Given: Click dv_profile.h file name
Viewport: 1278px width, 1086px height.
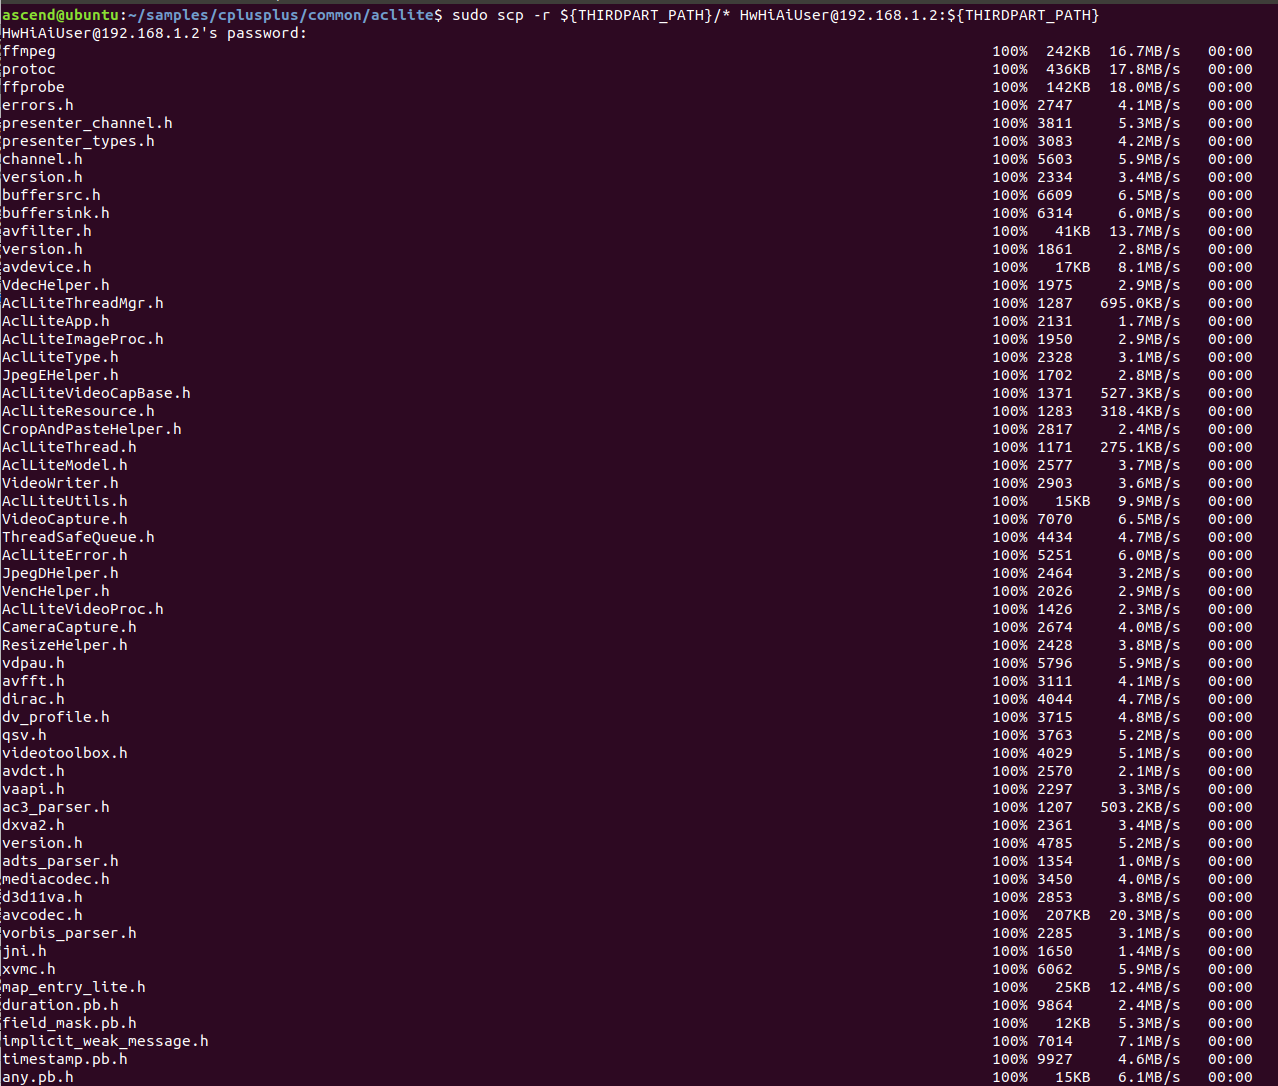Looking at the screenshot, I should tap(56, 717).
